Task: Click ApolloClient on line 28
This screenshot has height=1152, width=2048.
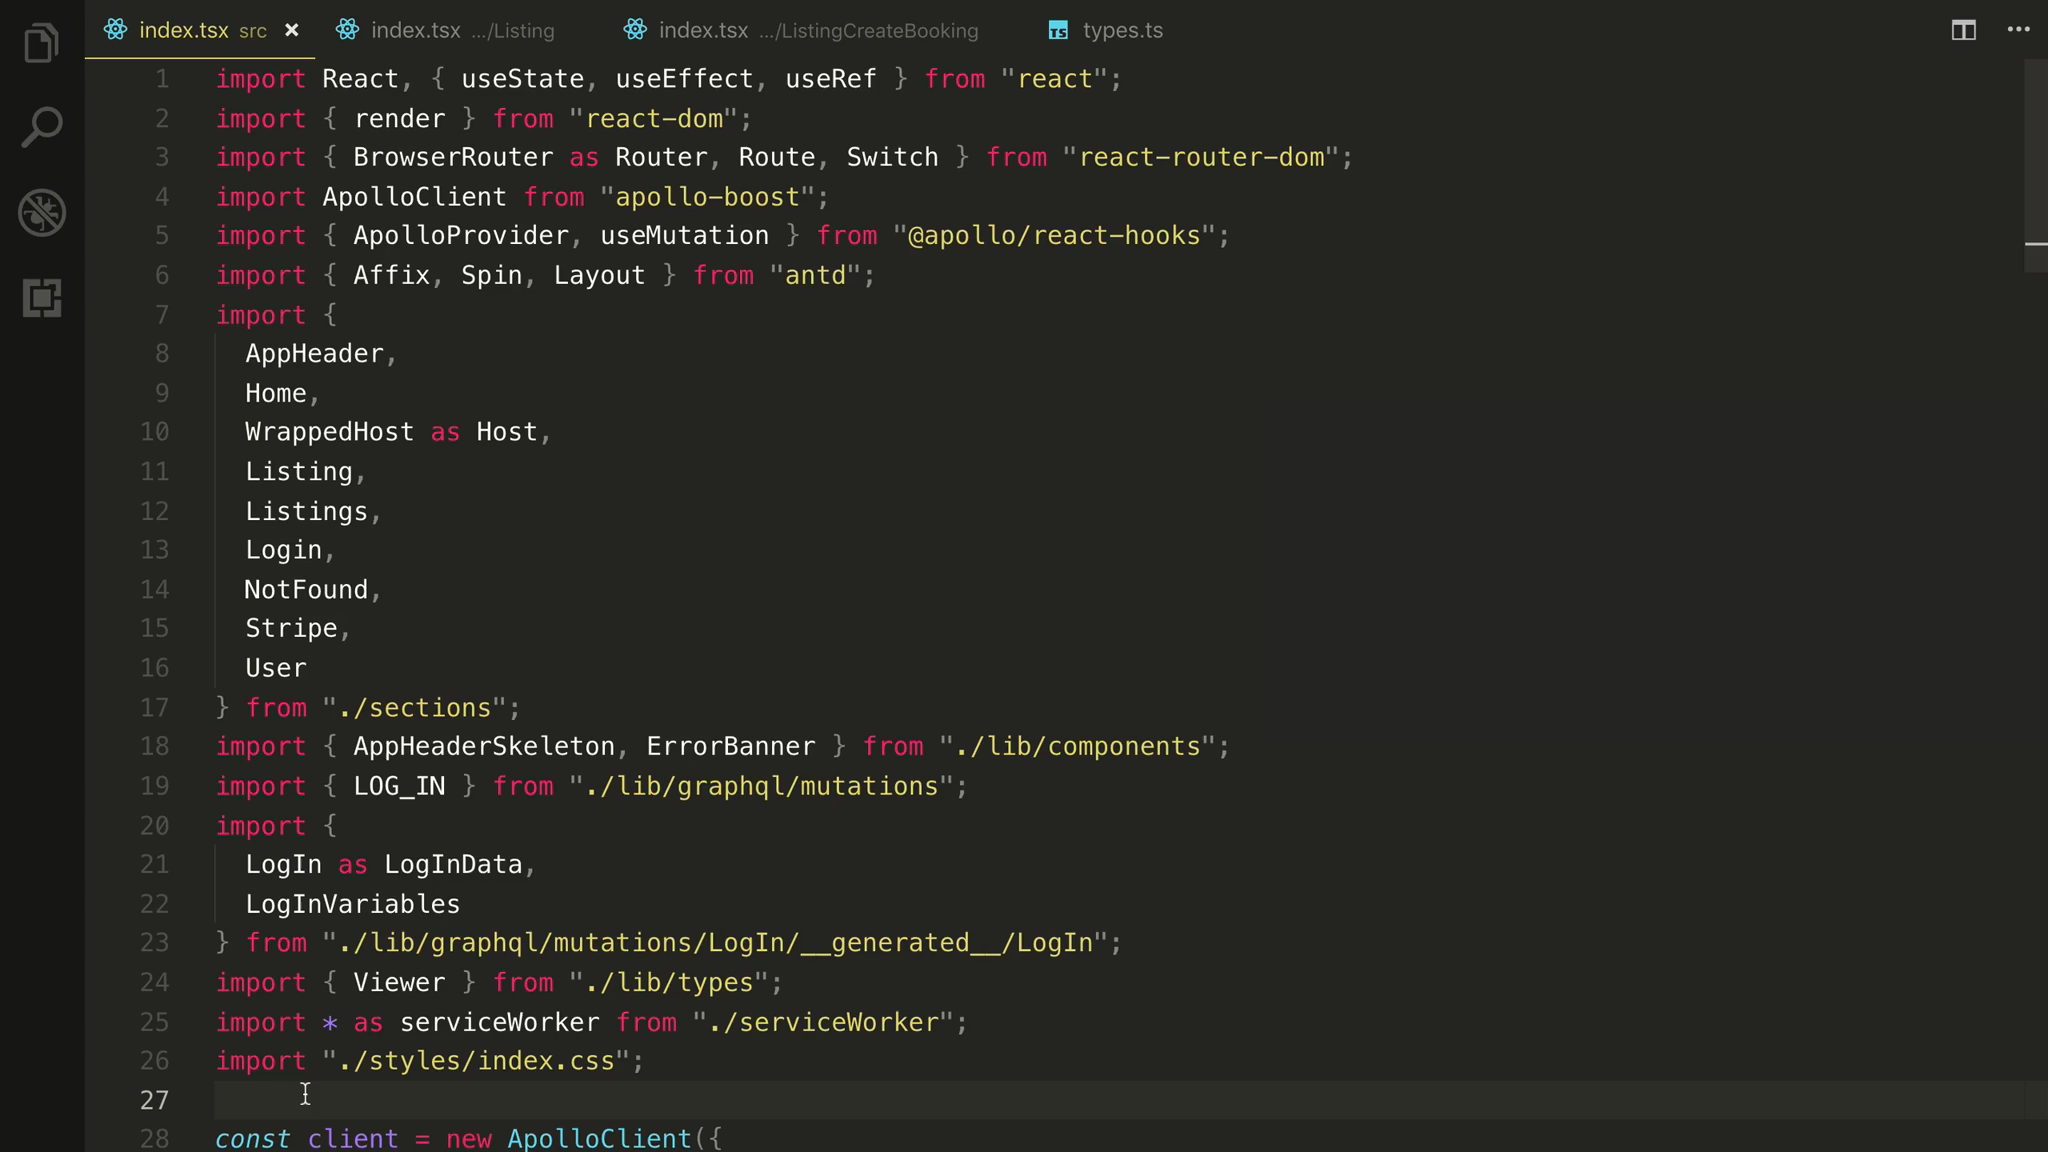Action: point(598,1139)
